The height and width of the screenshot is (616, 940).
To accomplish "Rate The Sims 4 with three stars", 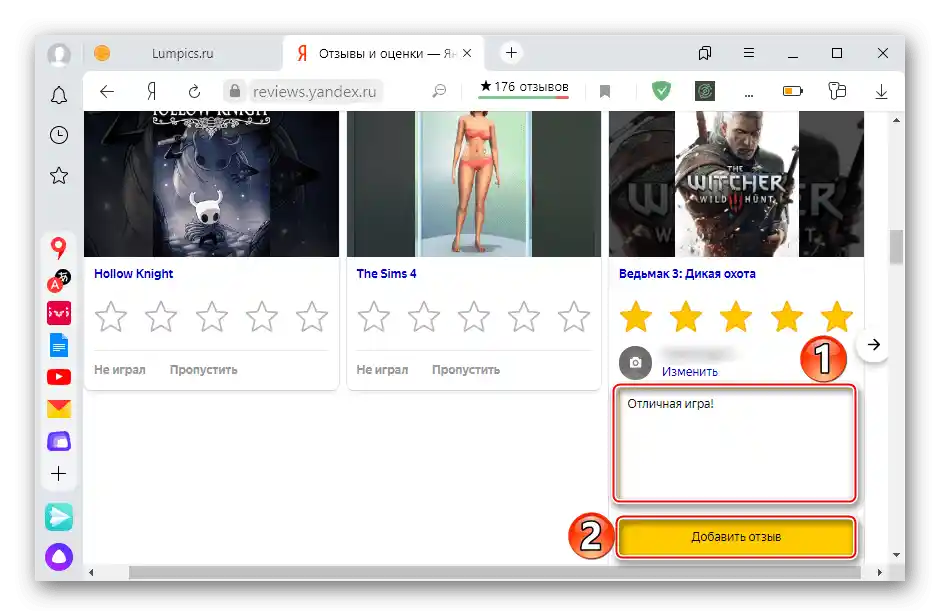I will (474, 317).
